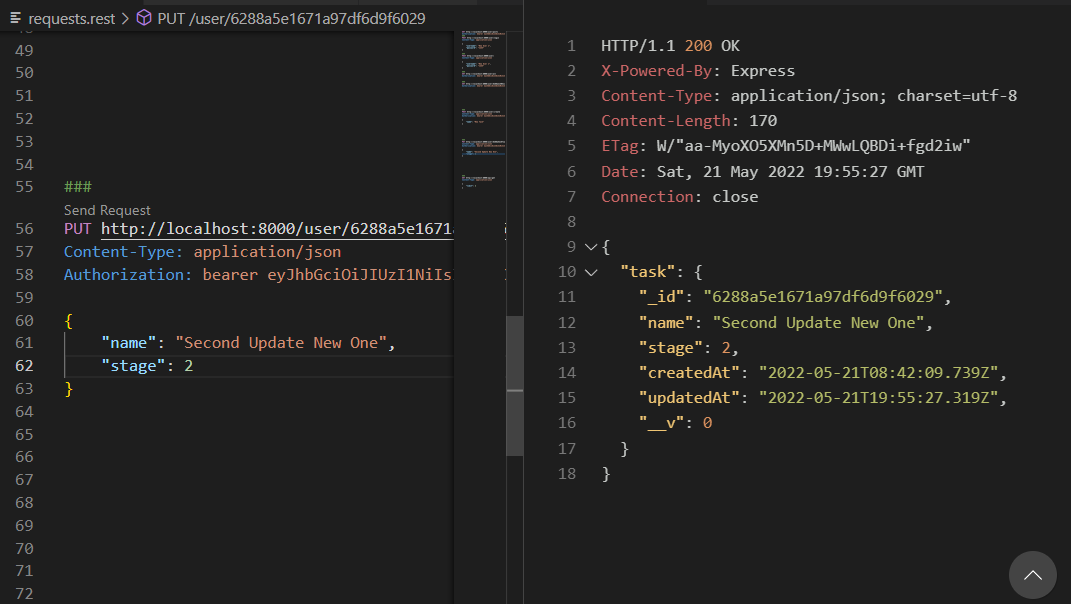Click application/json value in request editor
1071x604 pixels.
click(x=267, y=252)
